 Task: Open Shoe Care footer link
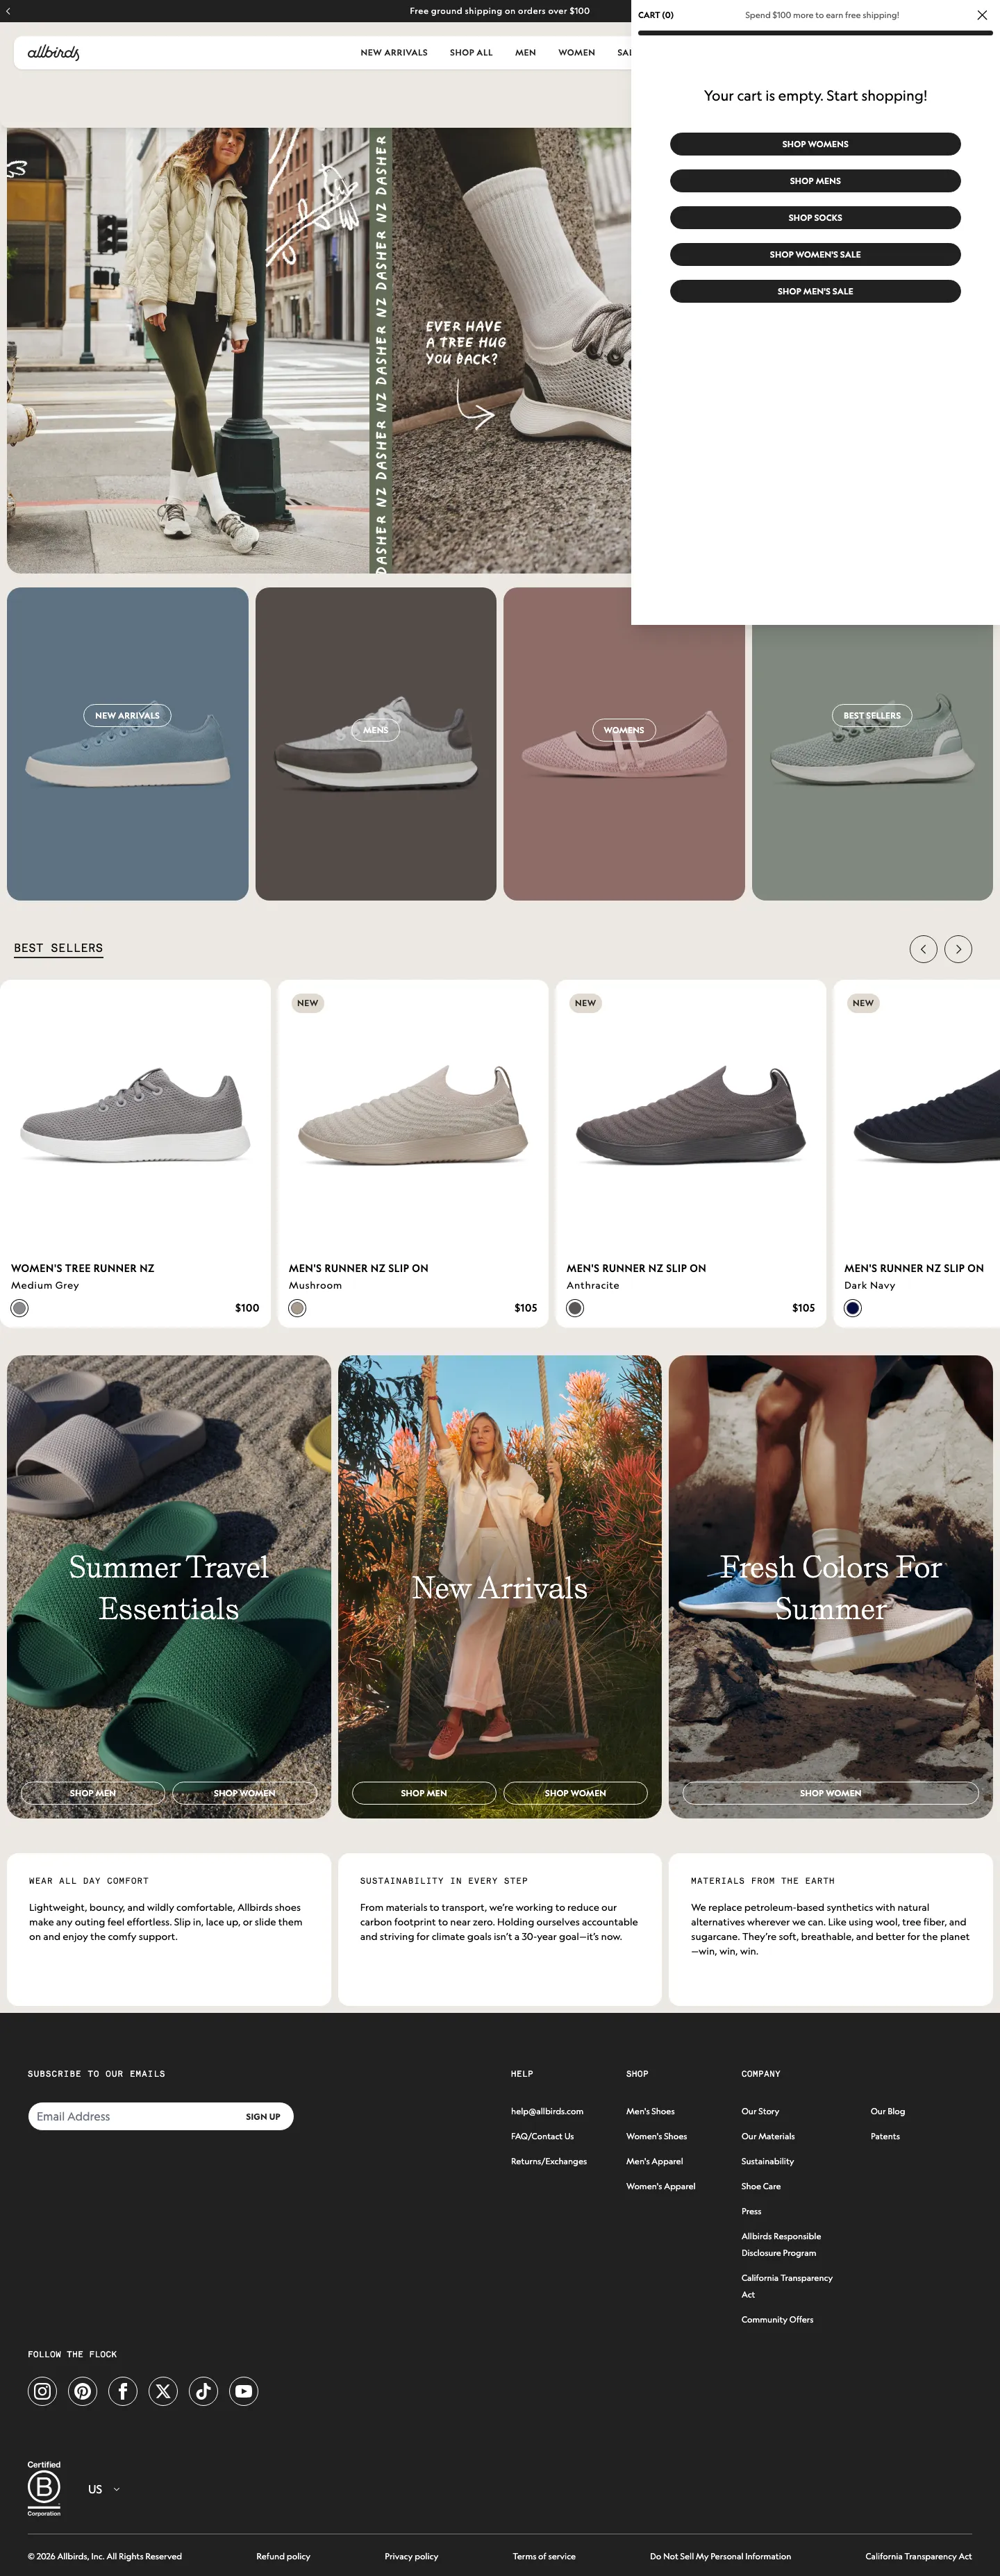(x=761, y=2186)
